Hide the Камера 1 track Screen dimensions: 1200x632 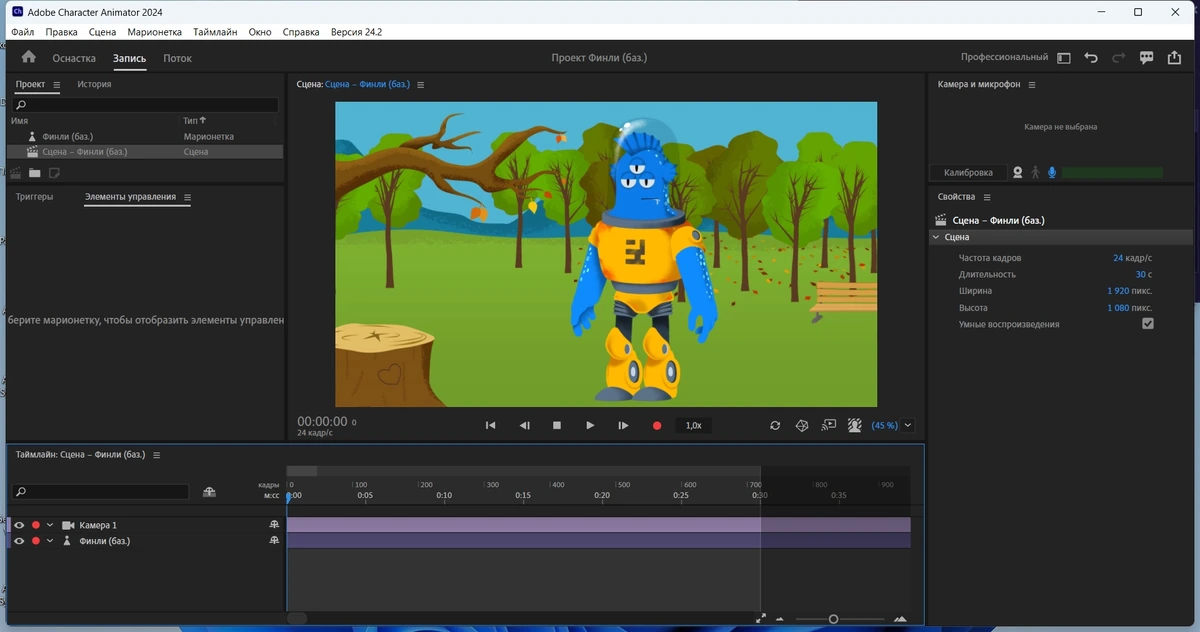[19, 525]
